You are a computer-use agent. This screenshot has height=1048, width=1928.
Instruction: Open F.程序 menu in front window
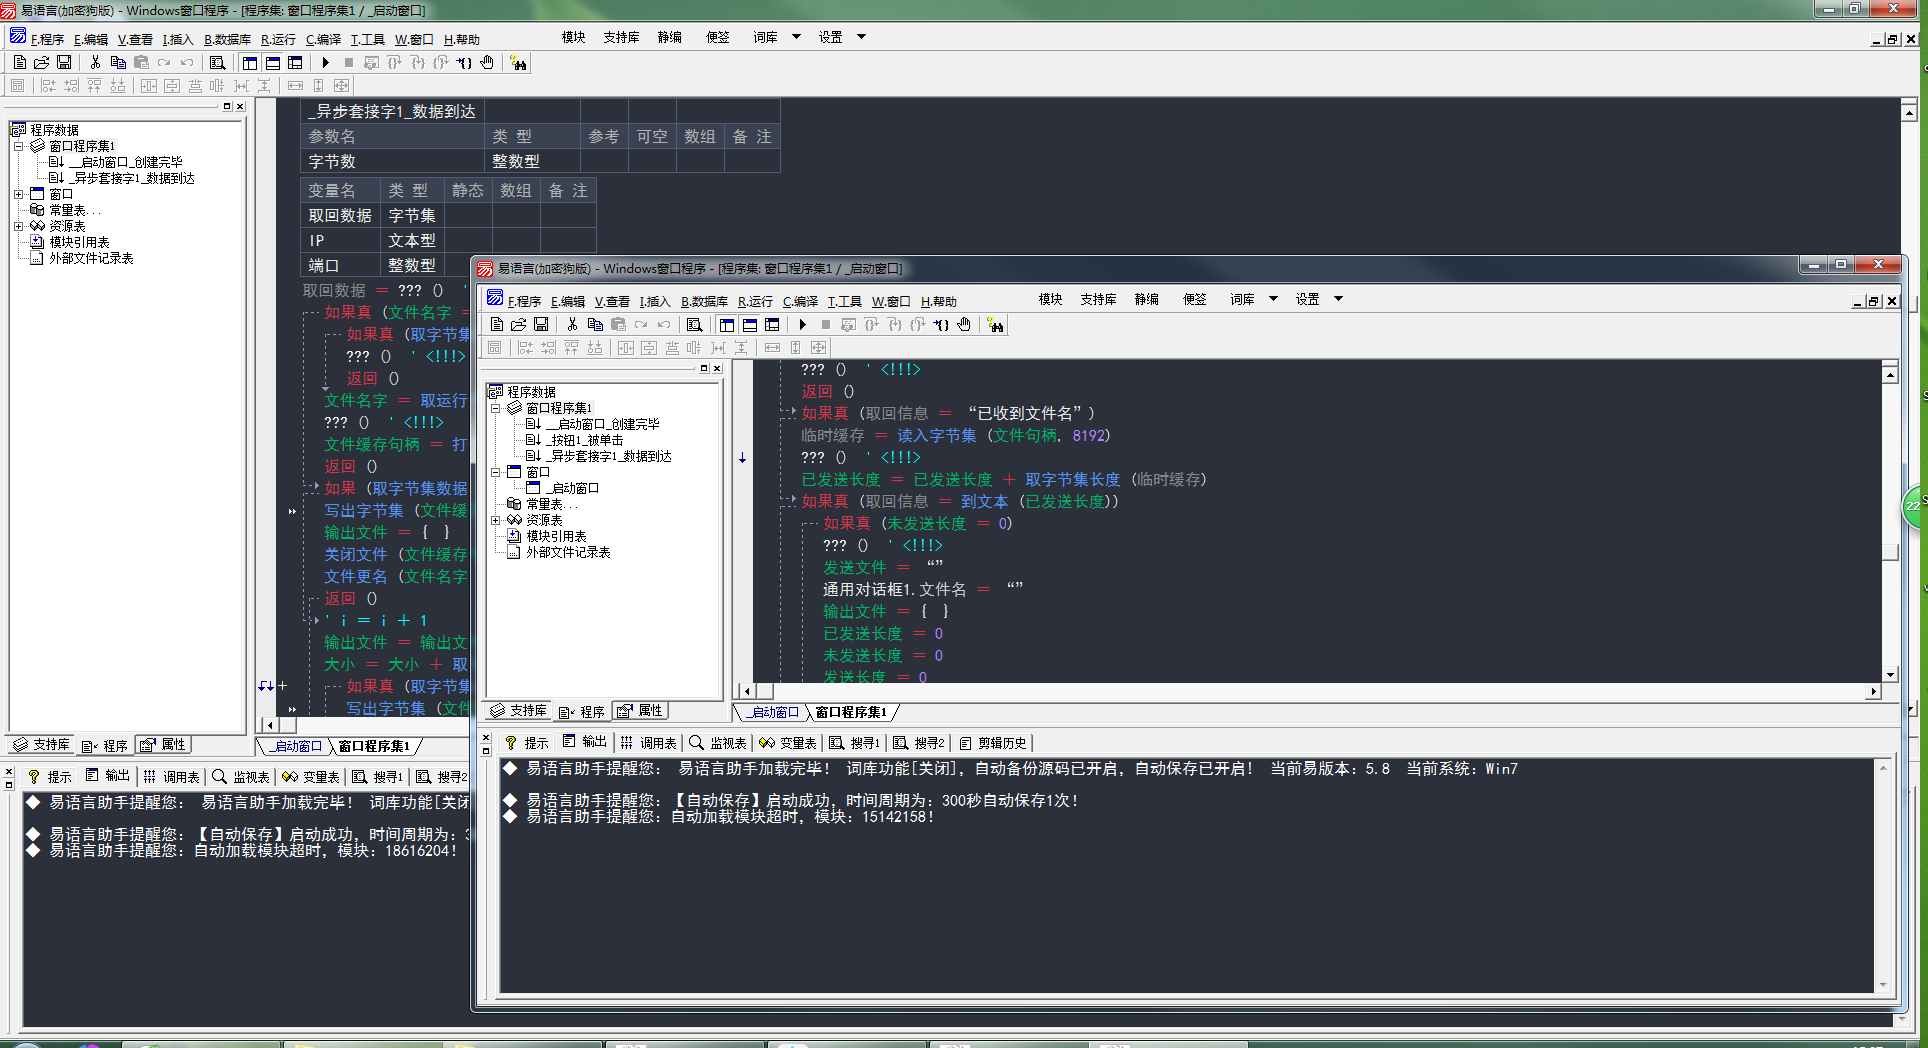[524, 301]
